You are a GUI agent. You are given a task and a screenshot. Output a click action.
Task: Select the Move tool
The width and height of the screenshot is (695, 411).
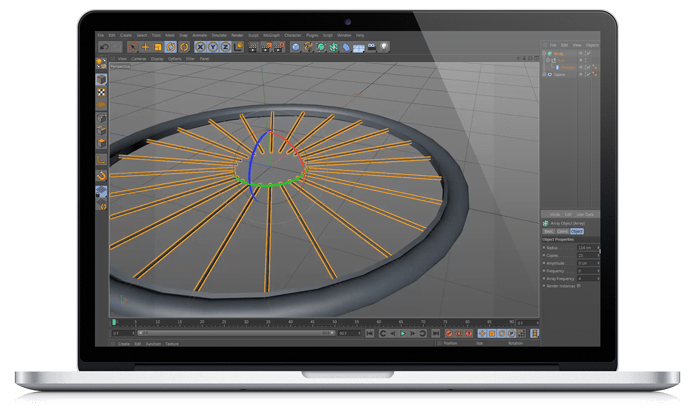click(145, 46)
